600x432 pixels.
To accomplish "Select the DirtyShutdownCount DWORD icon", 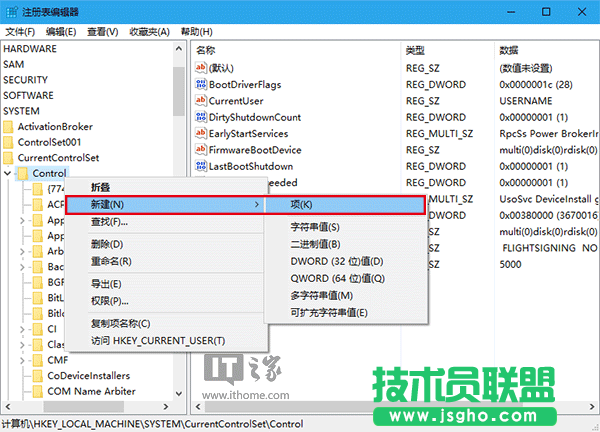I will (201, 117).
